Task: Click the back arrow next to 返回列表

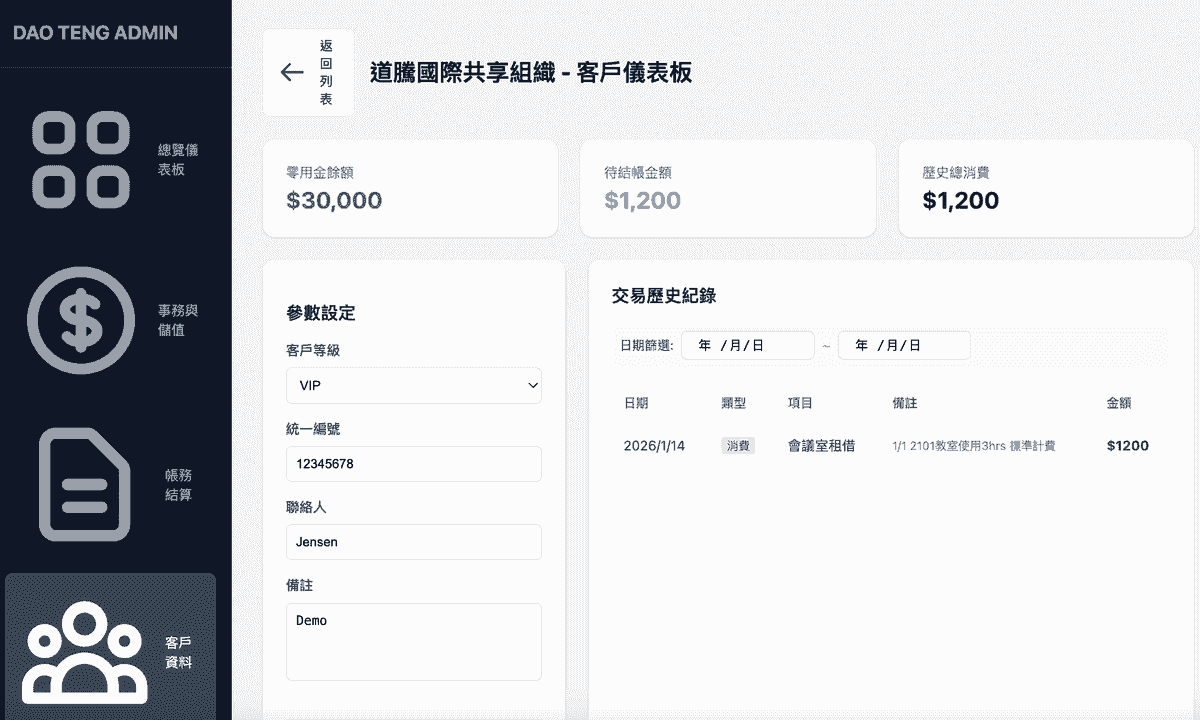Action: (x=291, y=72)
